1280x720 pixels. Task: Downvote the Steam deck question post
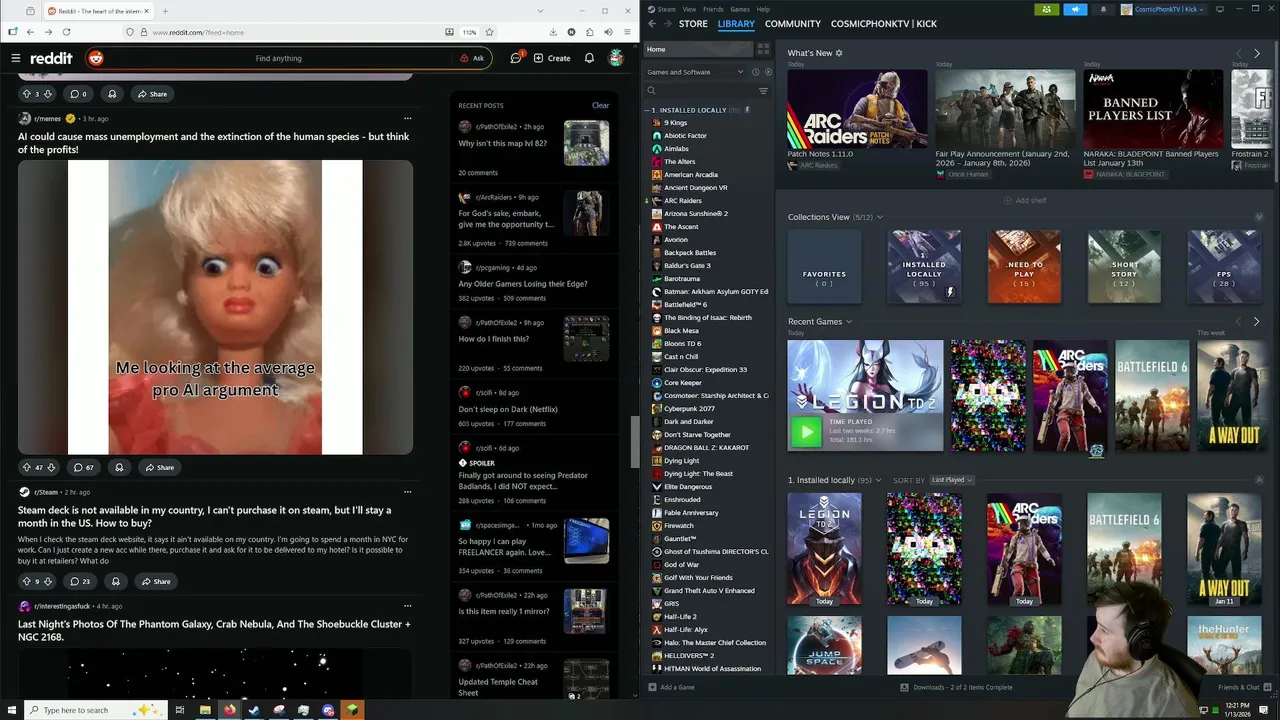point(48,581)
